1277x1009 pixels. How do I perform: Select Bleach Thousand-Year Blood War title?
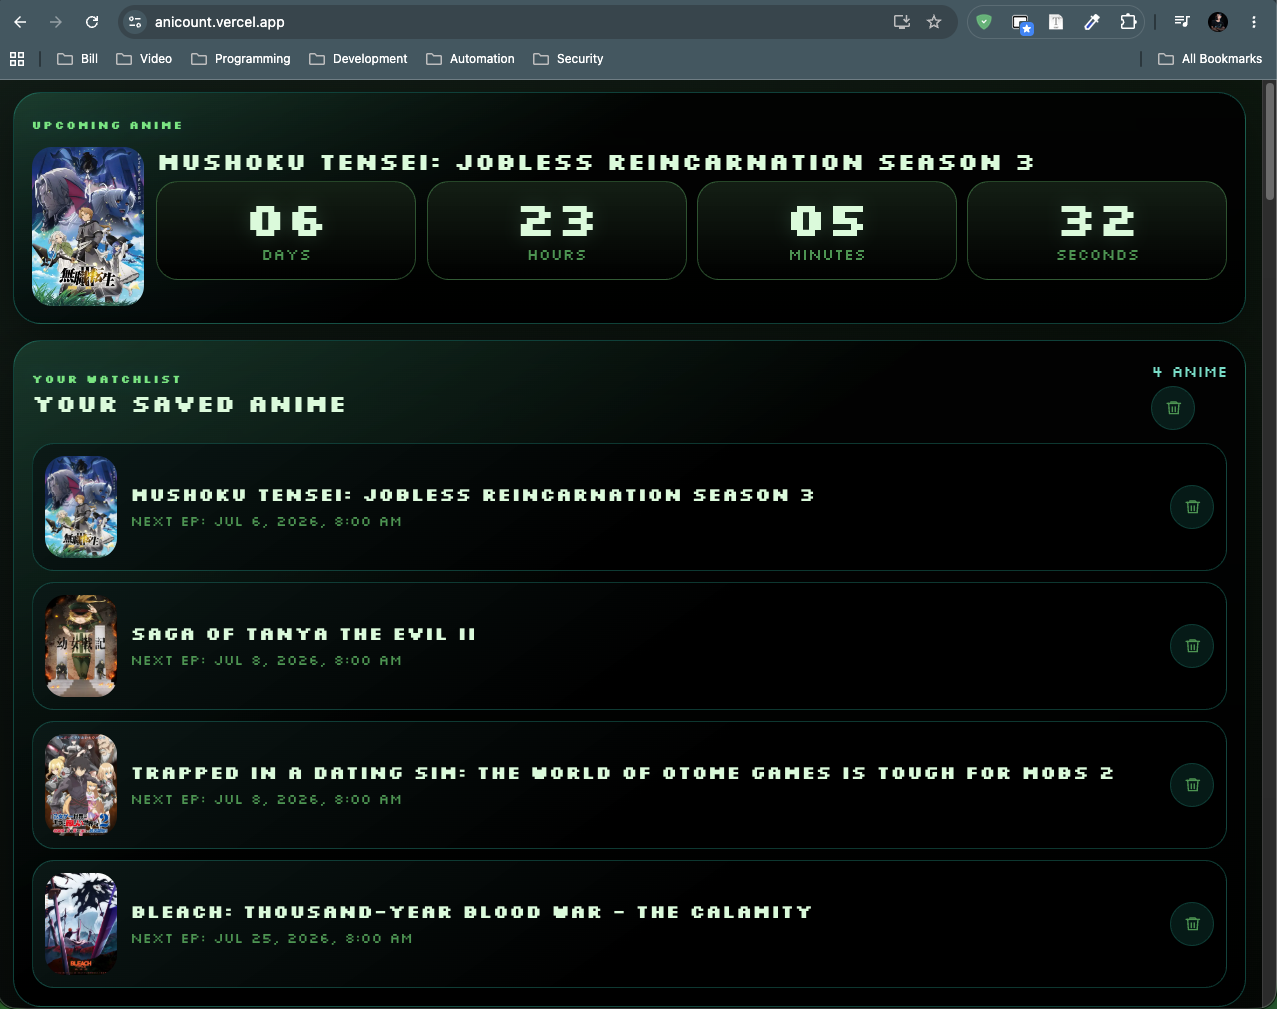(471, 912)
